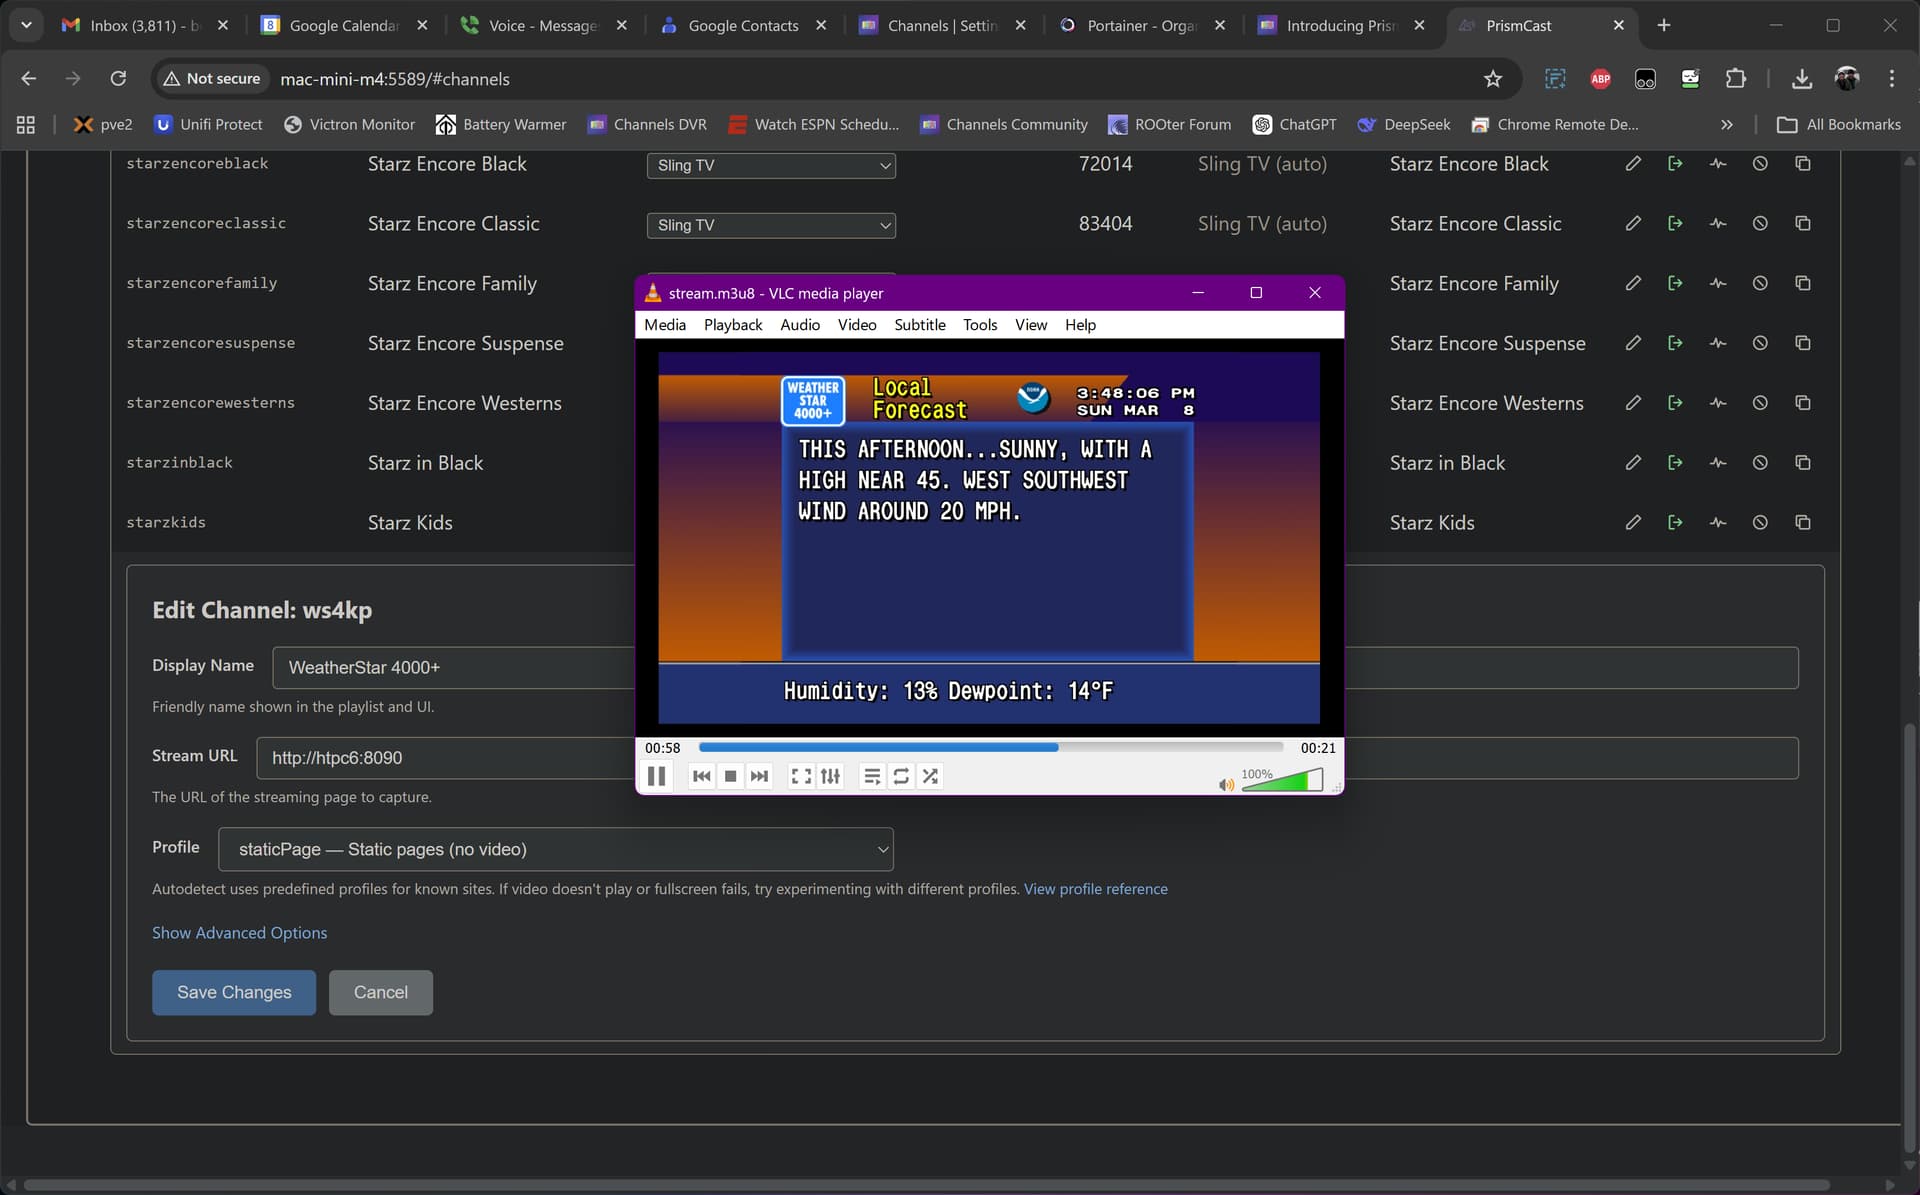1920x1195 pixels.
Task: Open the VLC Playback menu
Action: [732, 324]
